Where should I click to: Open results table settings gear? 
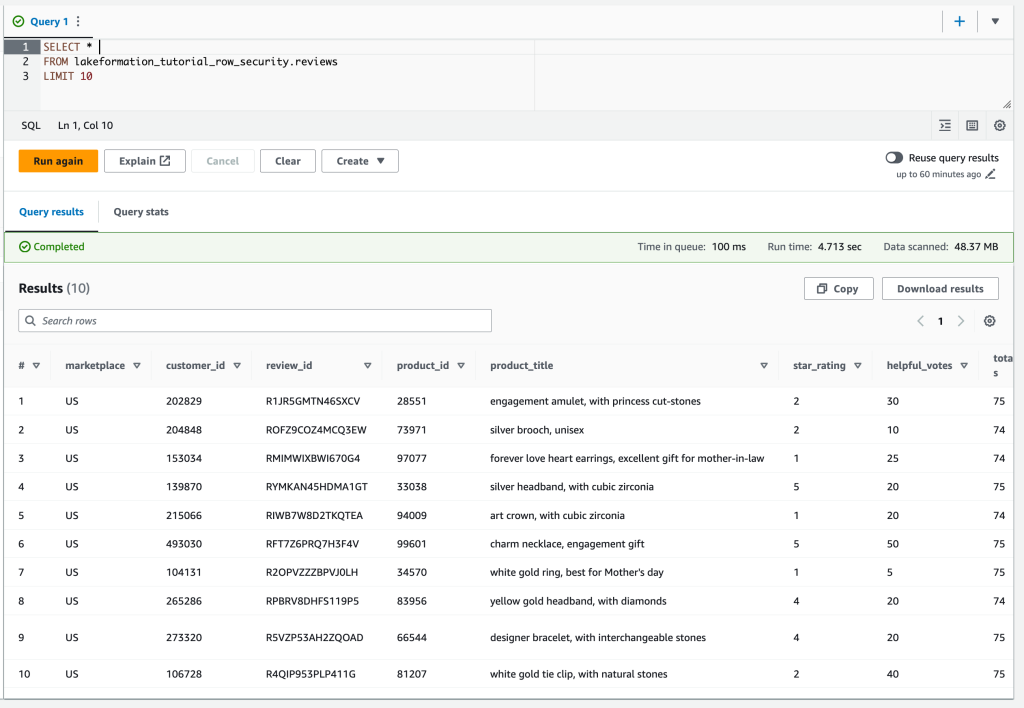tap(989, 321)
